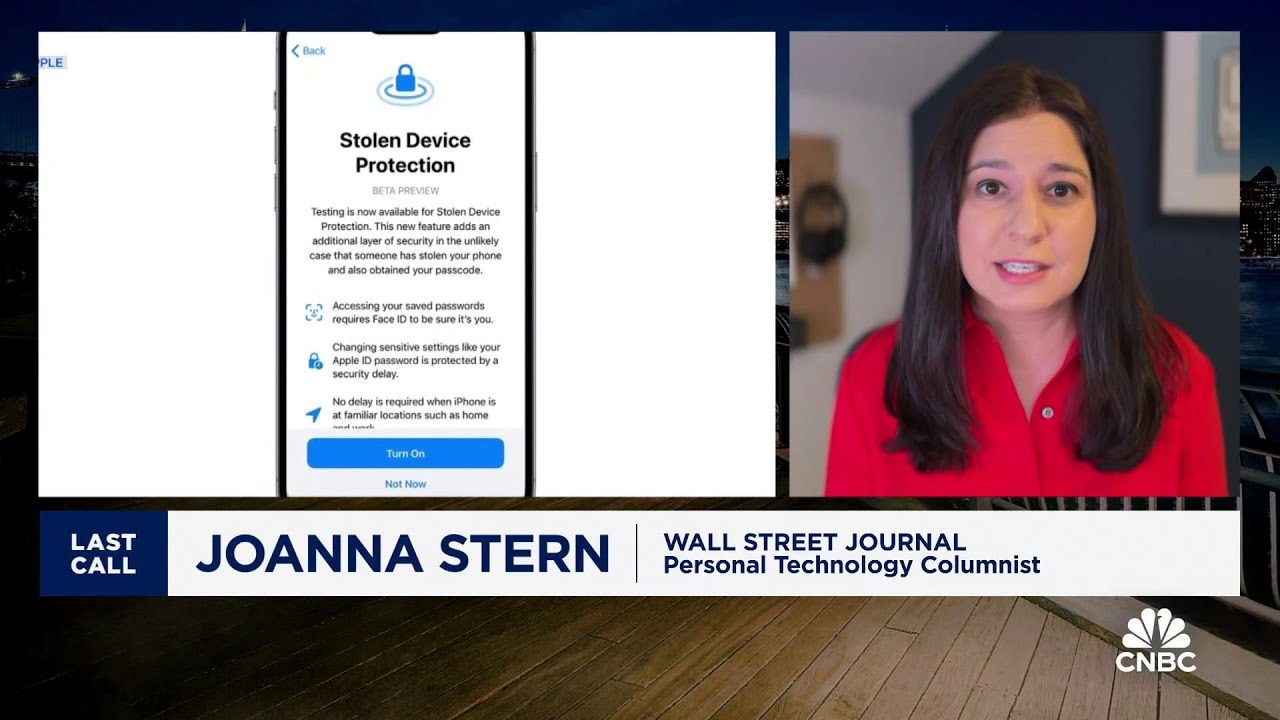The image size is (1280, 720).
Task: Click 'Accessing your saved passwords' text
Action: pyautogui.click(x=413, y=312)
